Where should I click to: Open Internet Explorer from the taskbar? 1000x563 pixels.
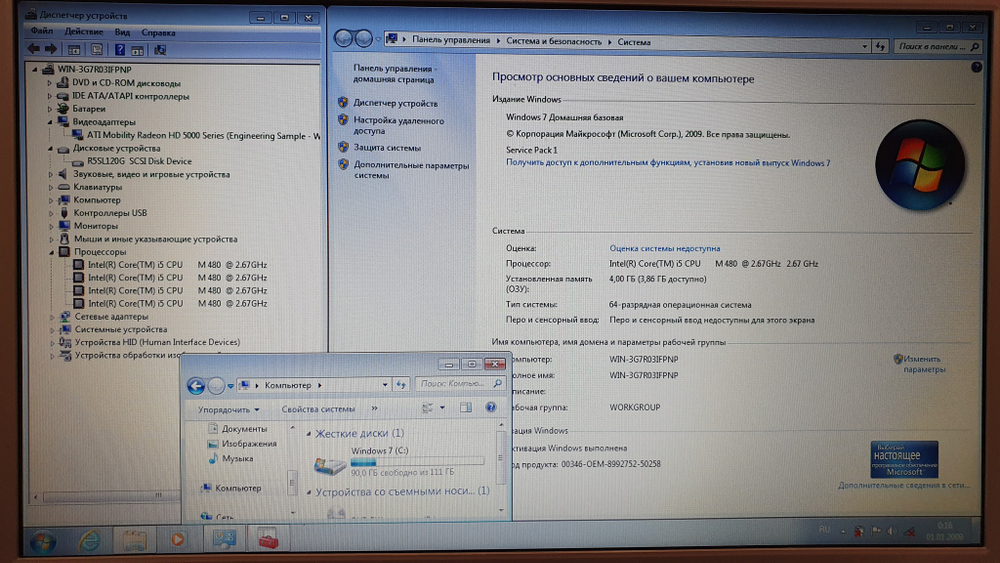[x=89, y=541]
